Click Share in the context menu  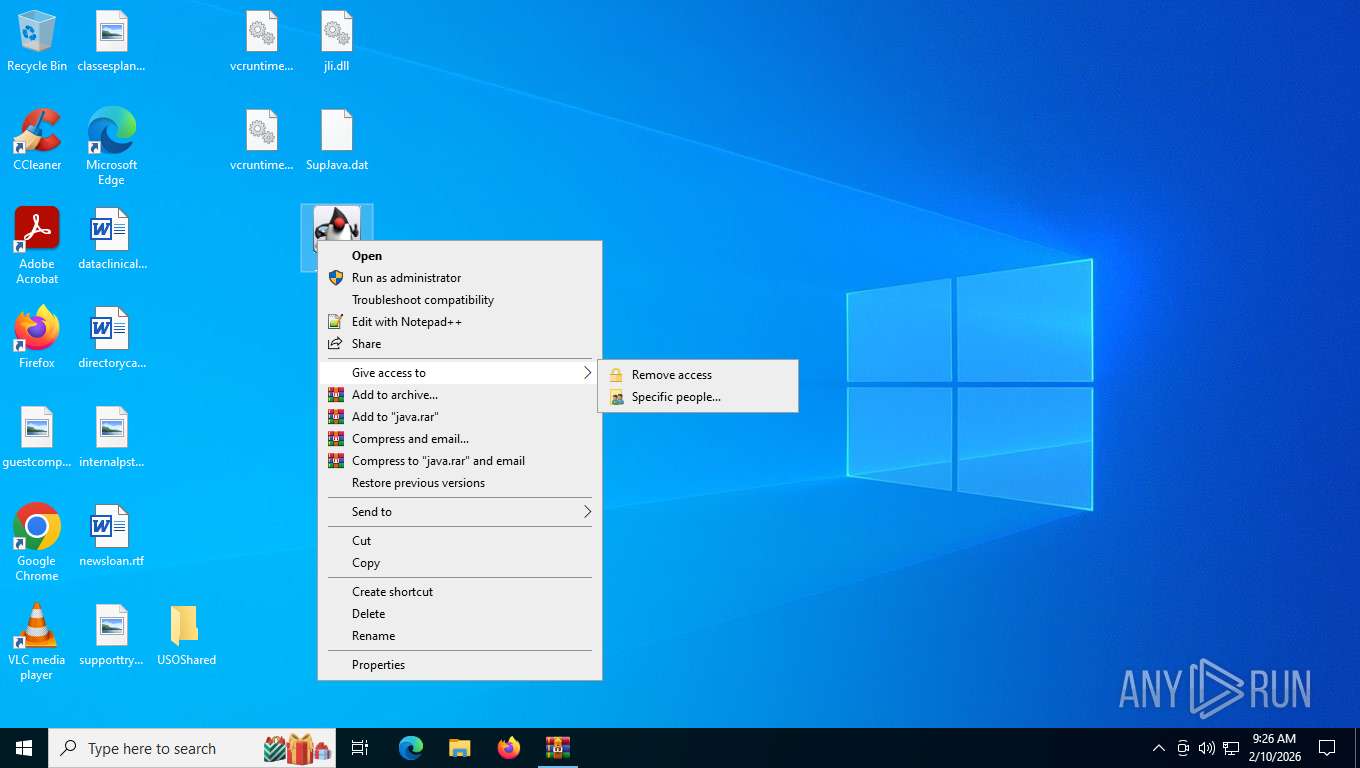[460, 344]
